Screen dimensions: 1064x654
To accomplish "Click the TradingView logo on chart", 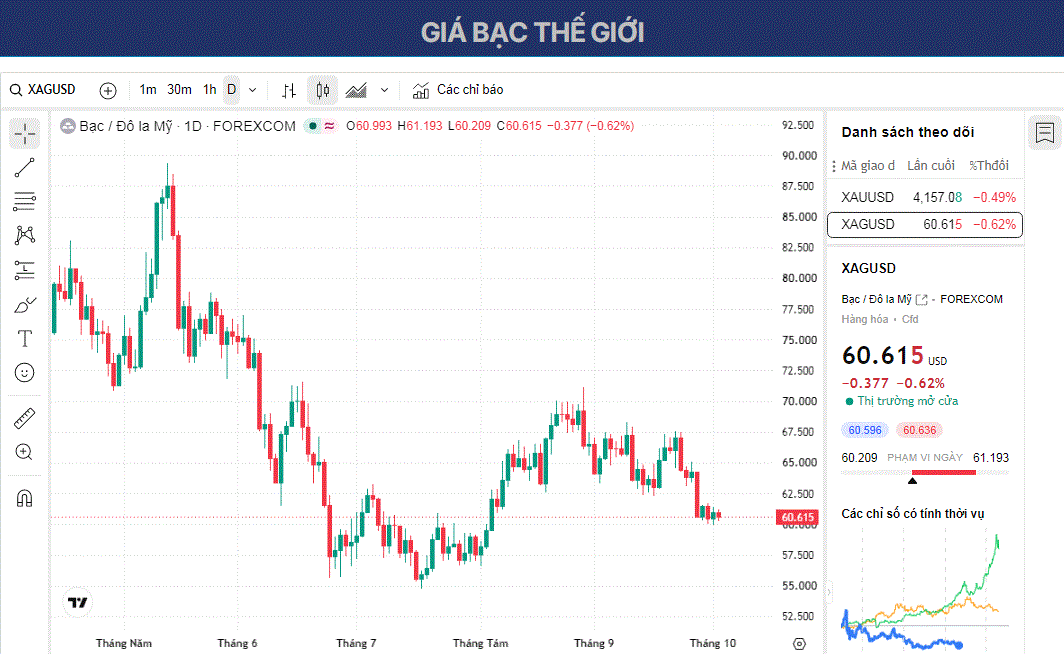I will click(77, 602).
